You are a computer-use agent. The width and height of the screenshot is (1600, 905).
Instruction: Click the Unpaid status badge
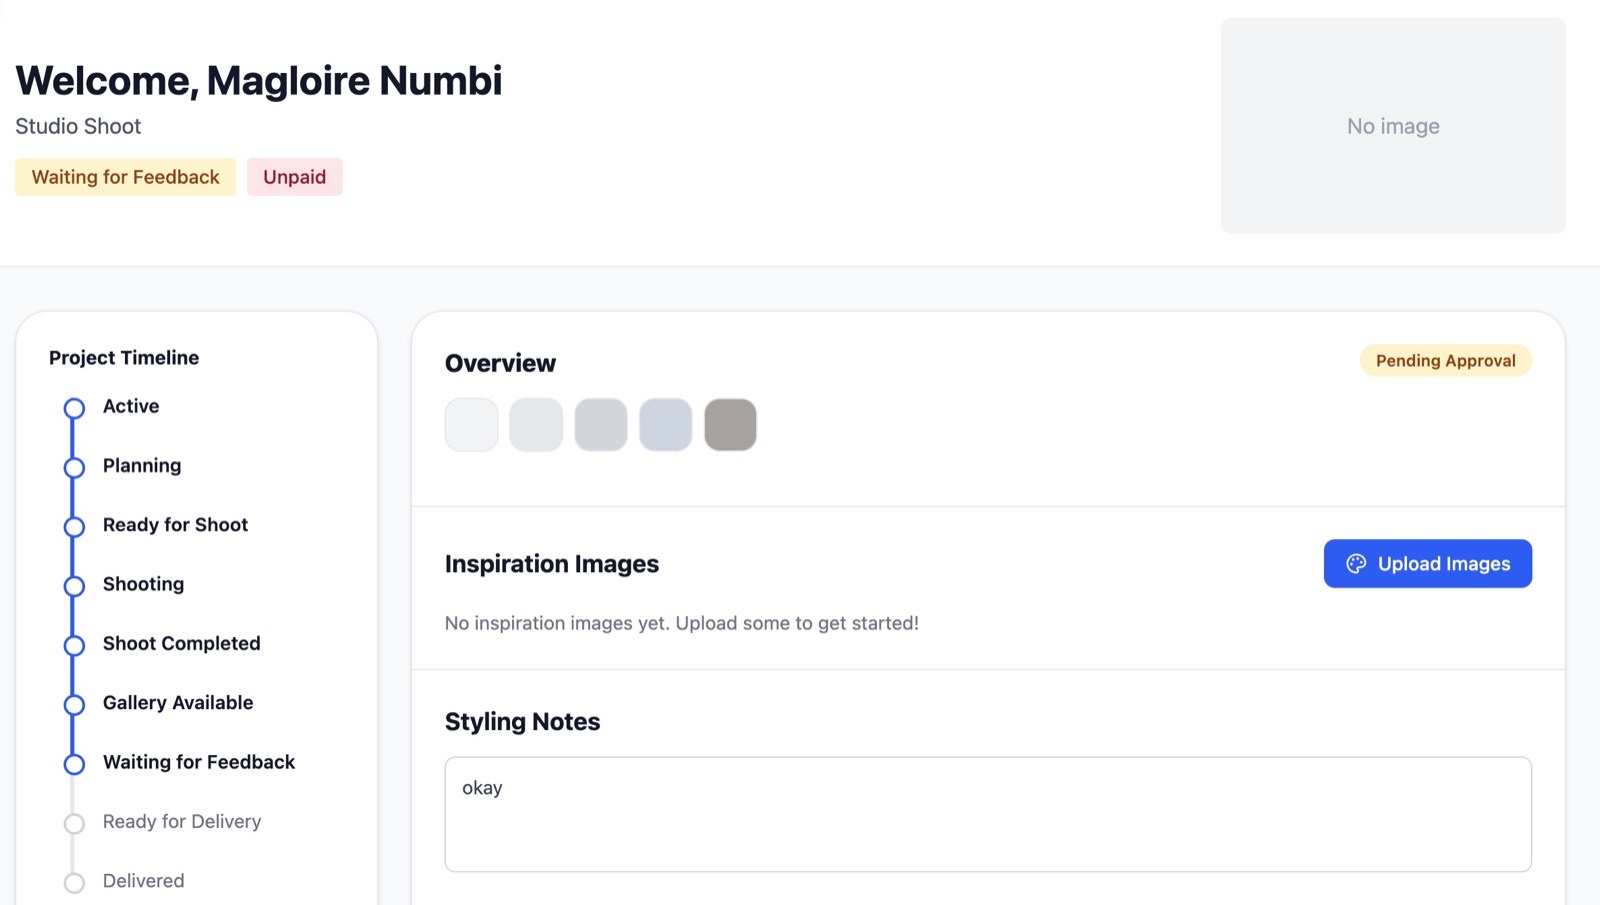pyautogui.click(x=294, y=177)
